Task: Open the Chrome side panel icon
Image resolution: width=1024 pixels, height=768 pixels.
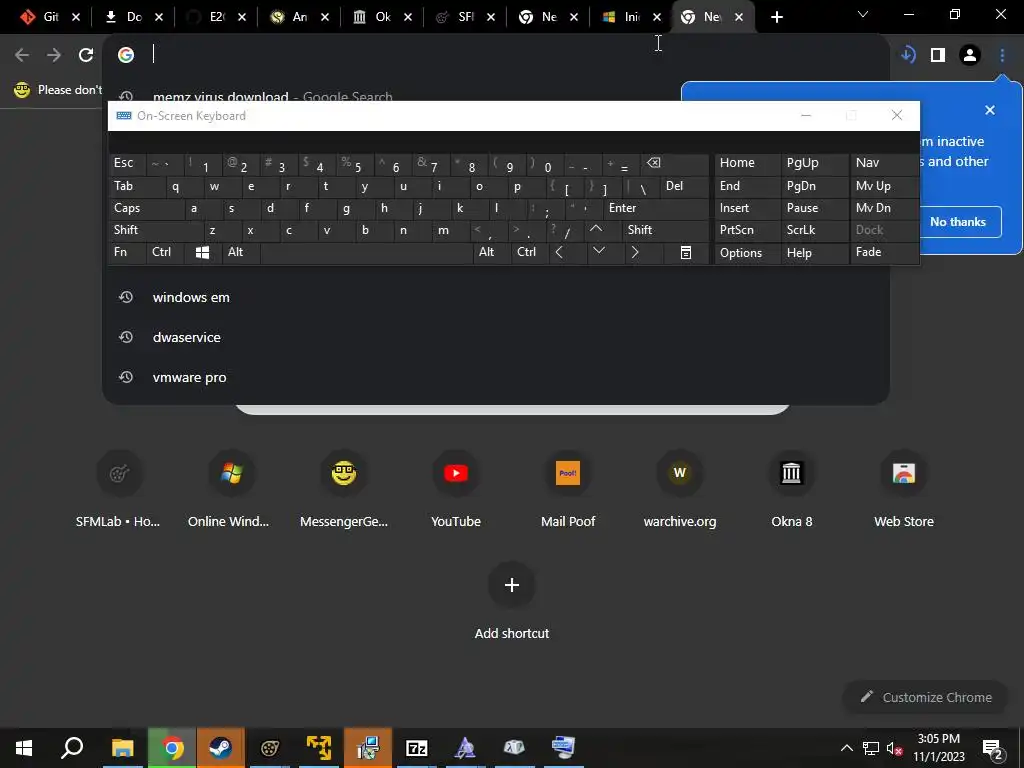Action: click(x=938, y=55)
